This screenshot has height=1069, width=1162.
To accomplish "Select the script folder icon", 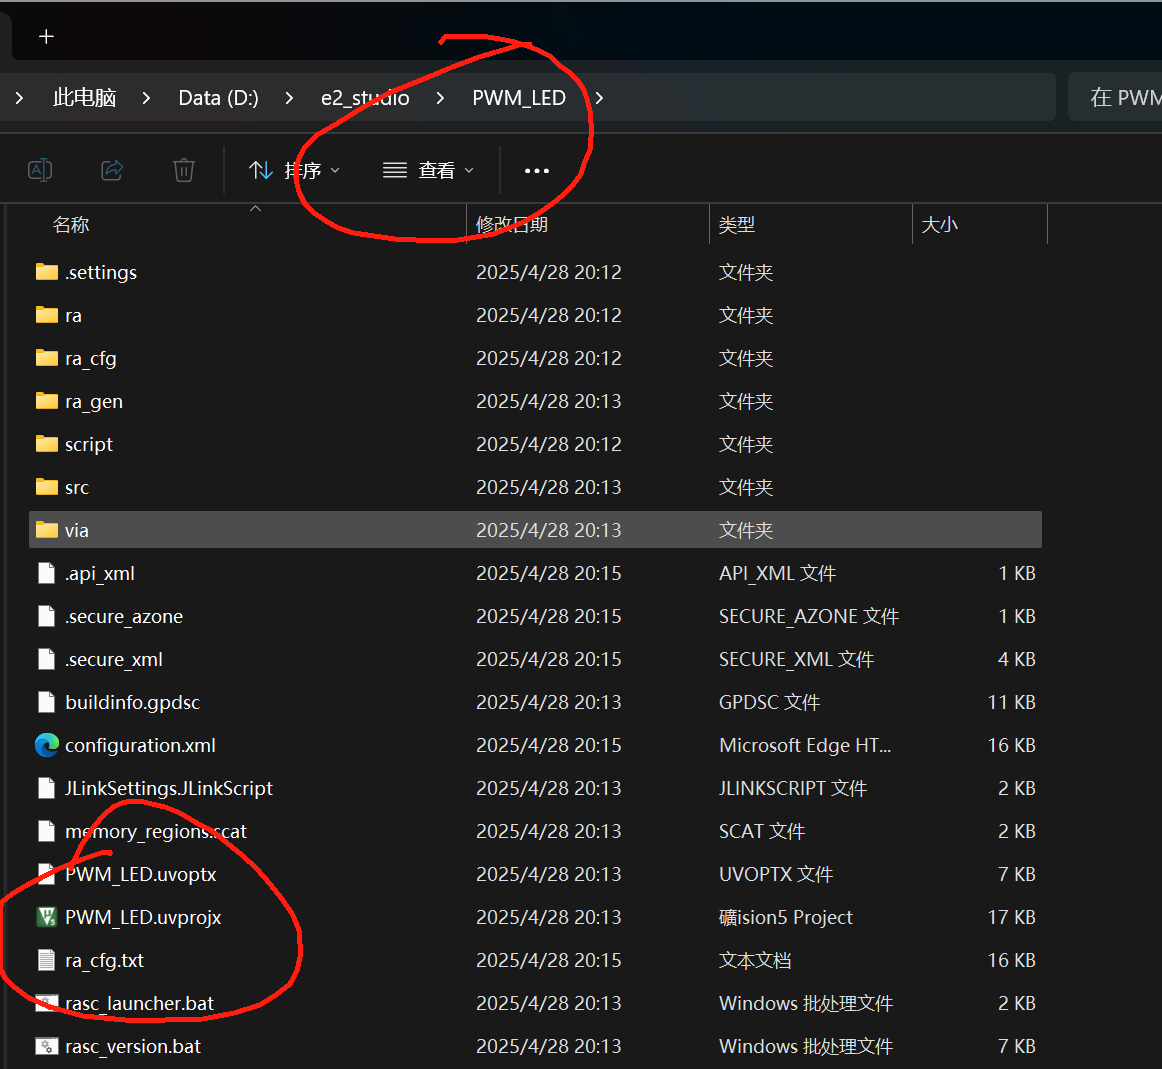I will (47, 444).
